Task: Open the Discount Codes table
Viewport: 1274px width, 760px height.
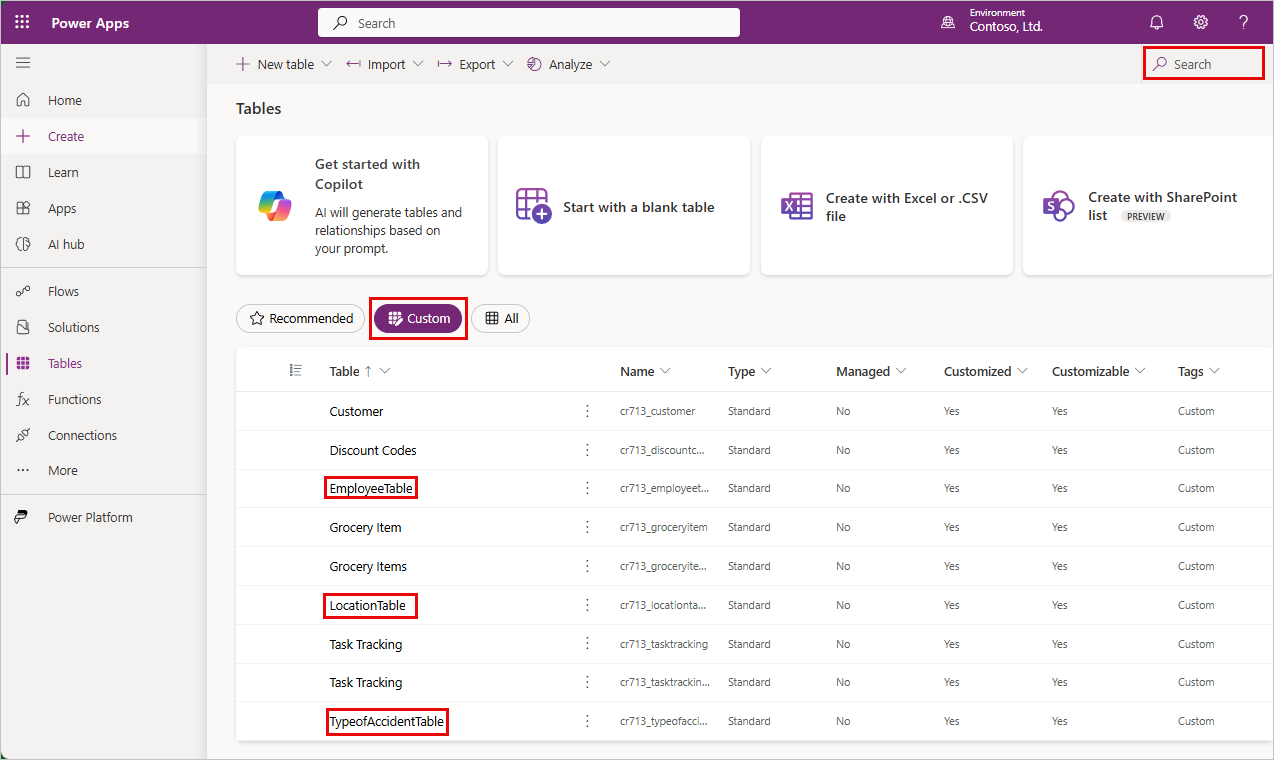Action: click(x=373, y=450)
